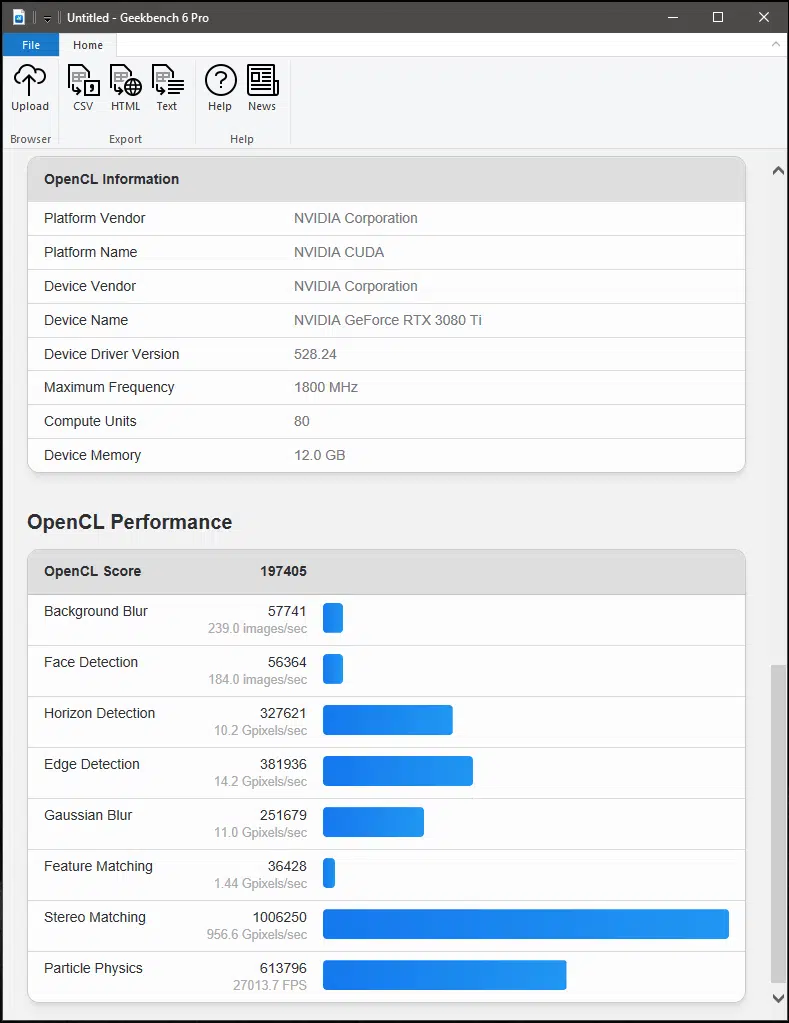Click the Feature Matching score bar
789x1023 pixels.
(x=329, y=873)
